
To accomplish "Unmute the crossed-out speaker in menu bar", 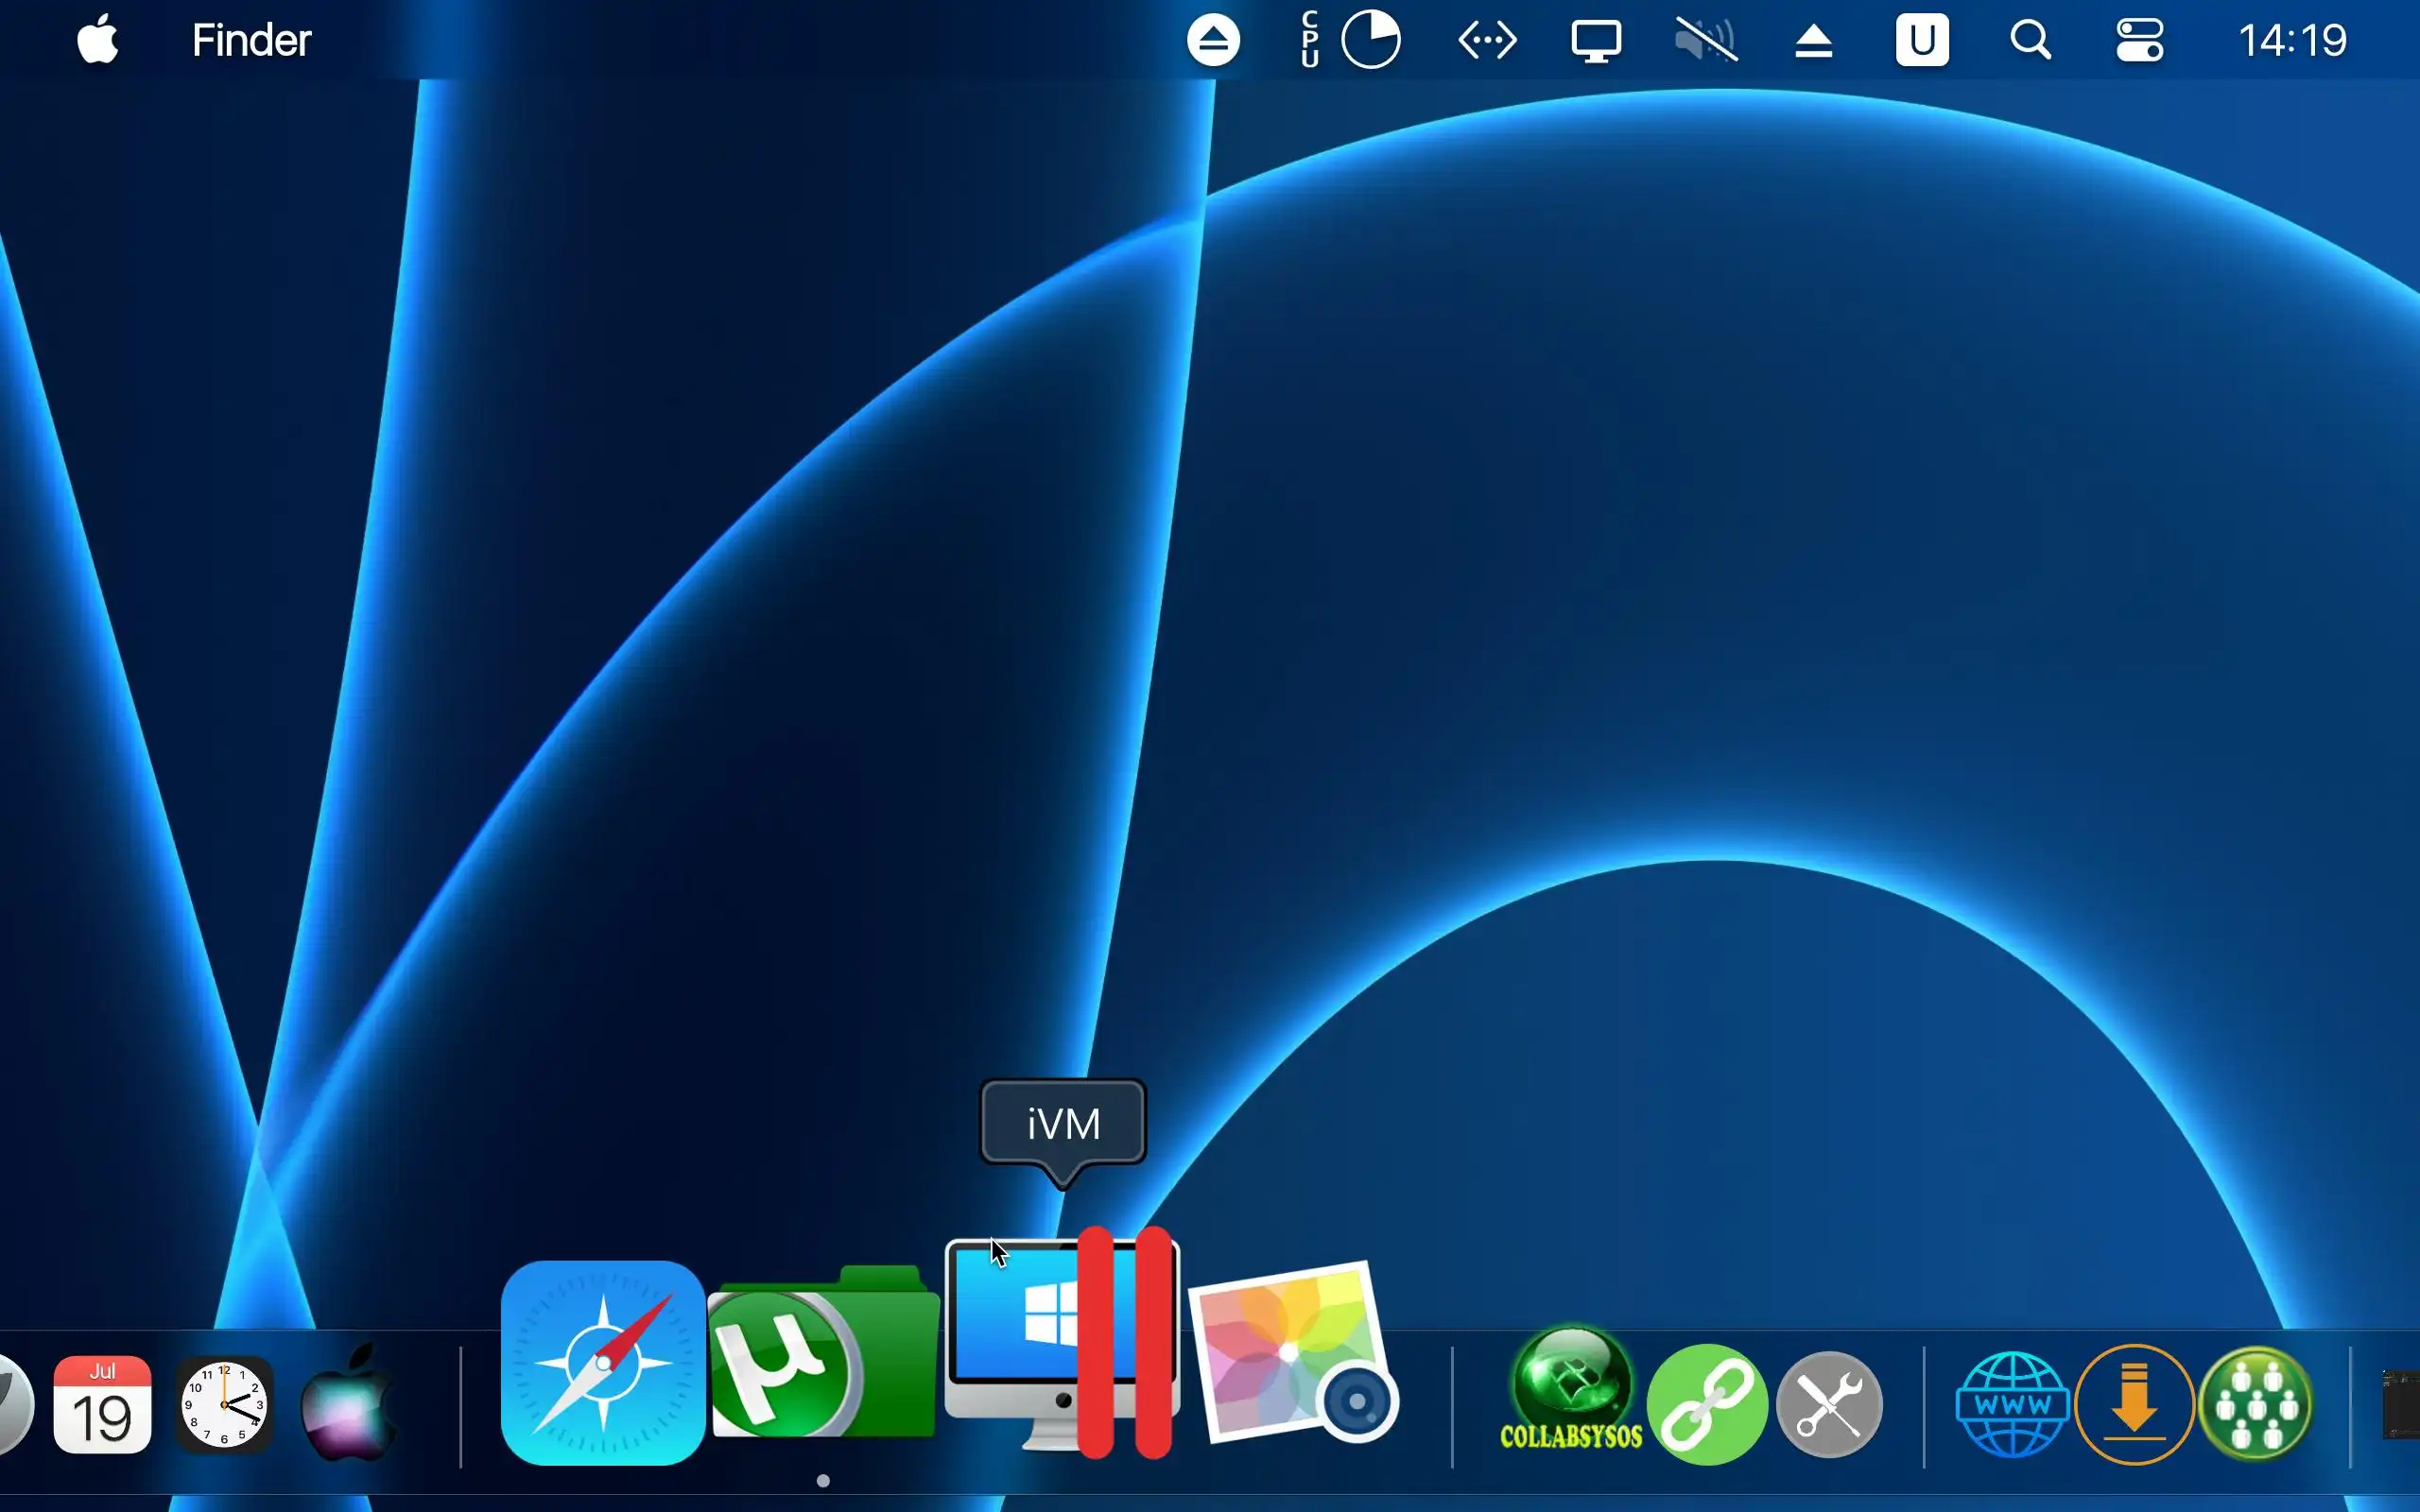I will (x=1705, y=41).
